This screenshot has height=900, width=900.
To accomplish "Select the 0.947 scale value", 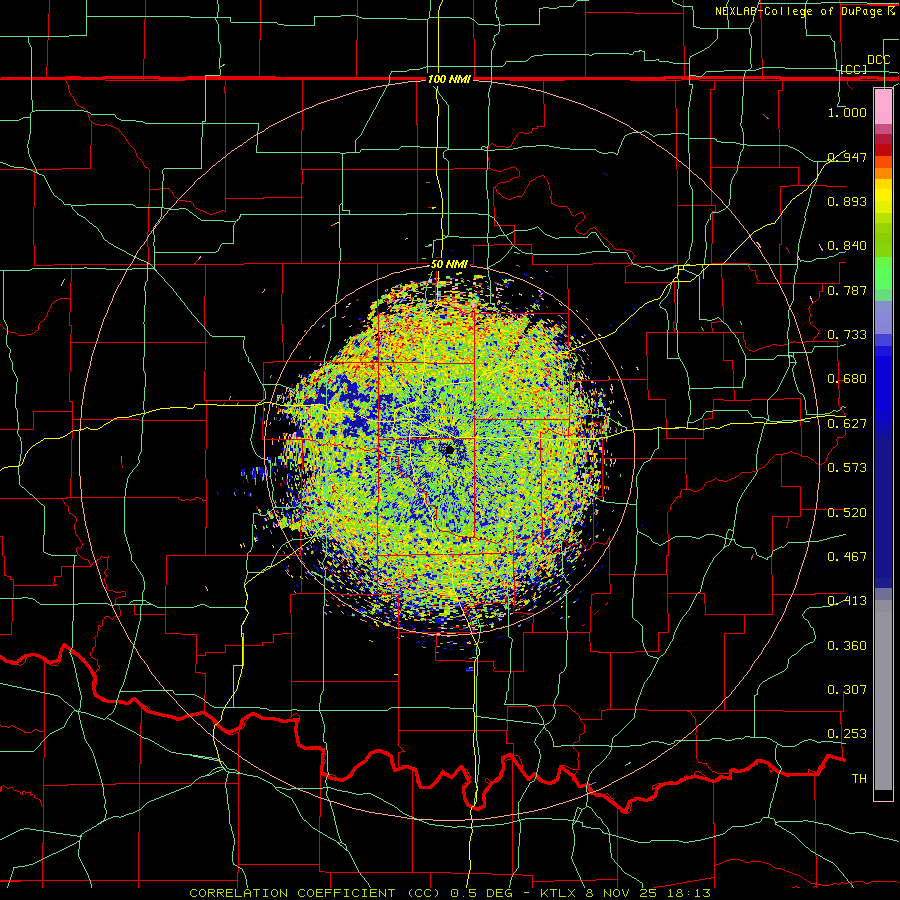I will coord(847,157).
